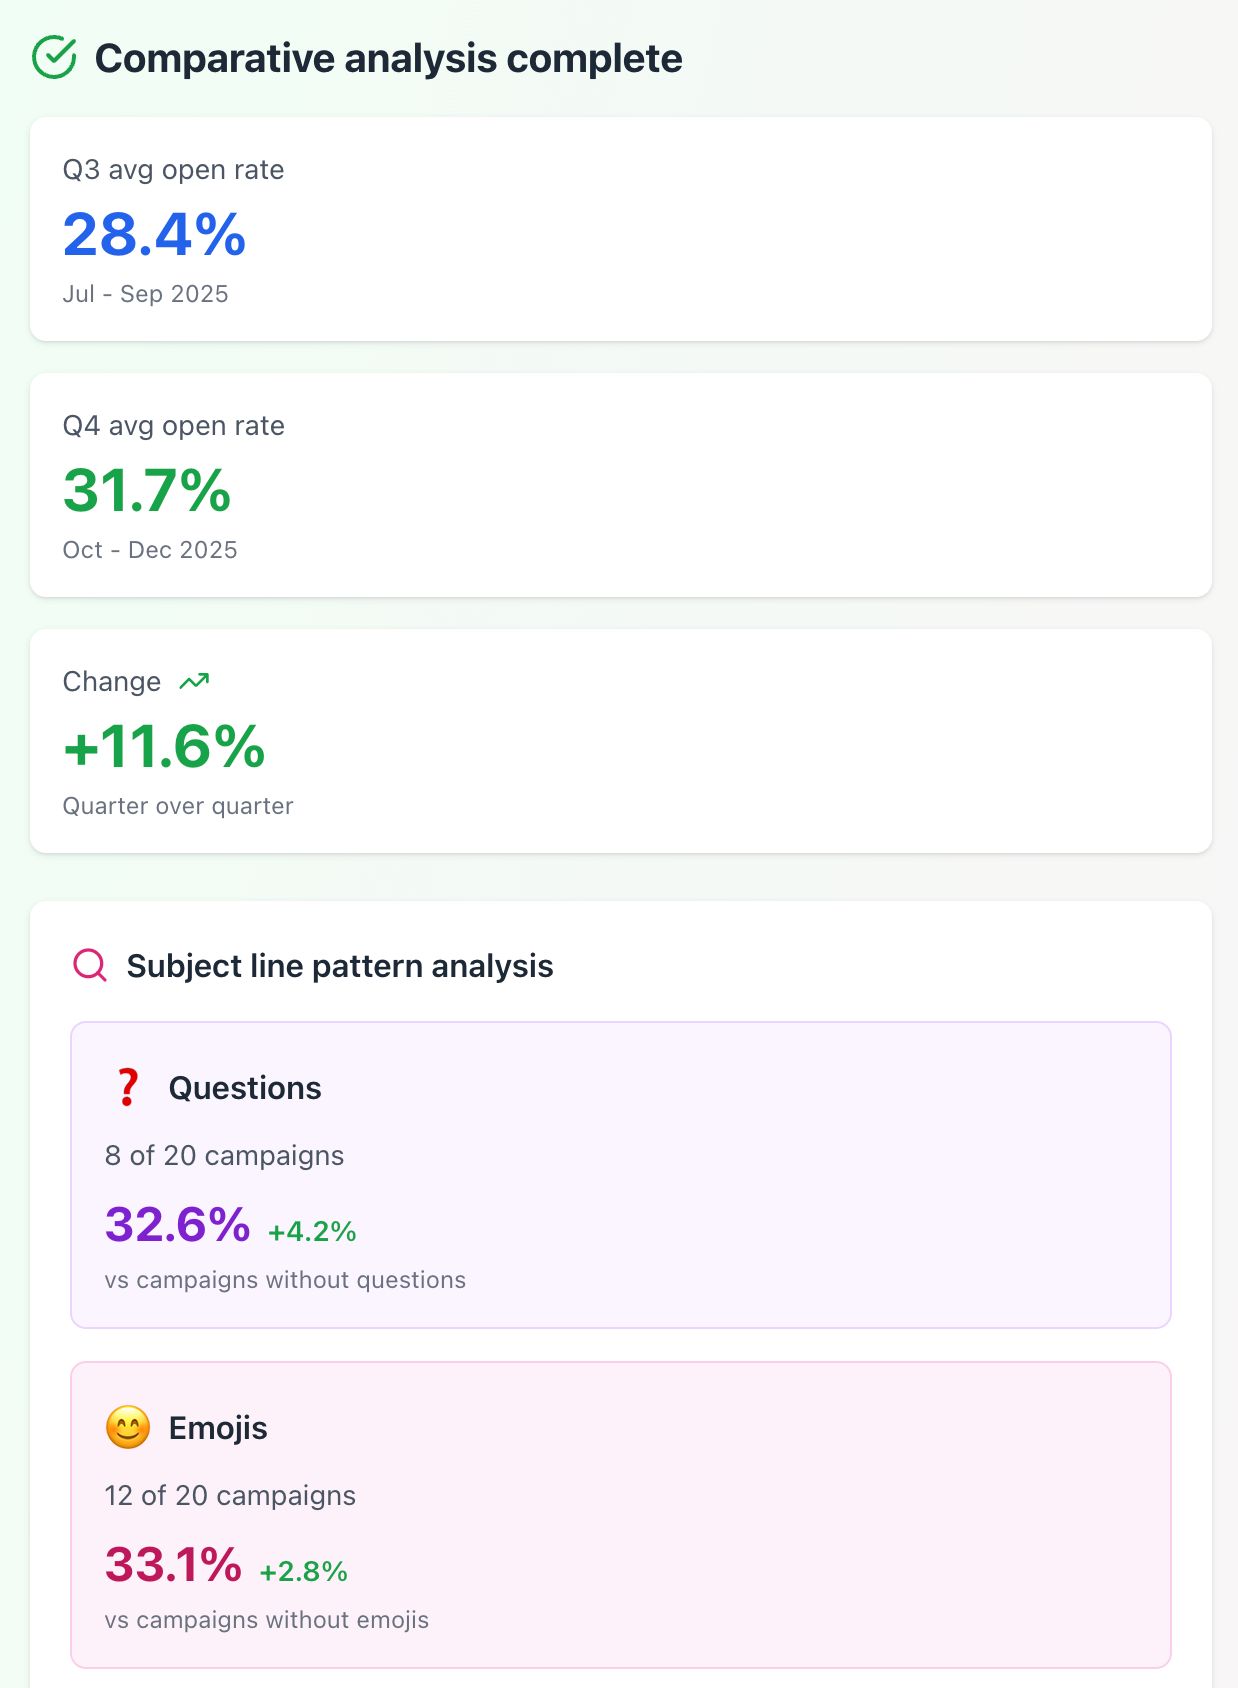Click the smiling emoji icon
Viewport: 1238px width, 1688px height.
pyautogui.click(x=127, y=1428)
